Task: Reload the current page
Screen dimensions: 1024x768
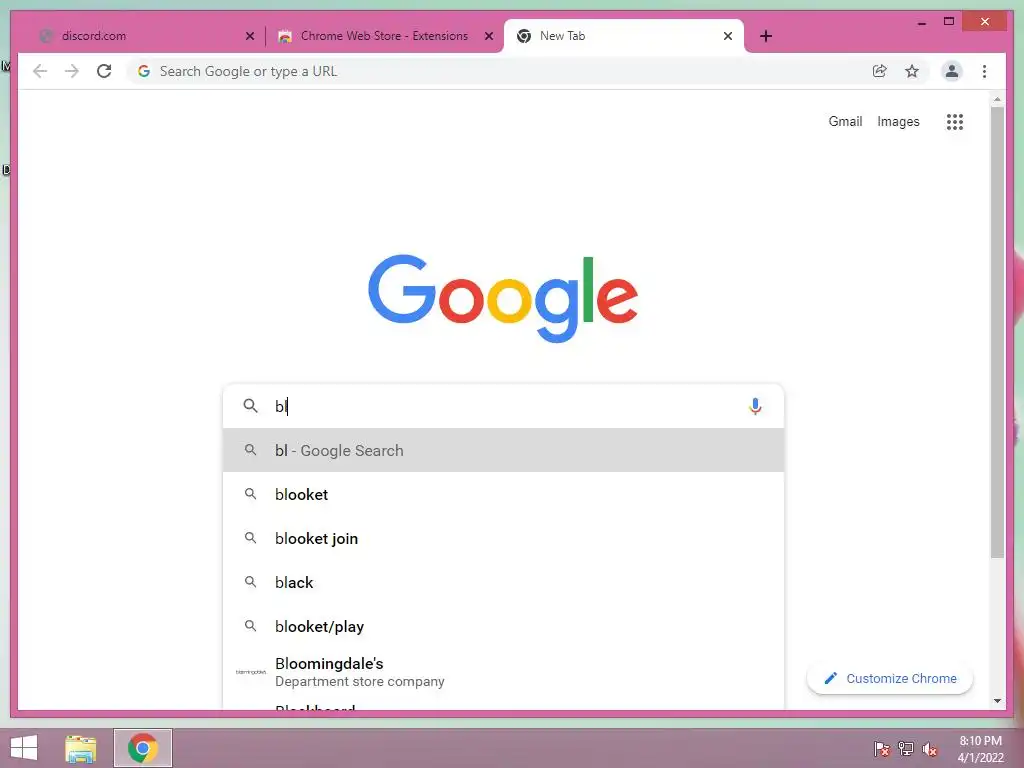Action: (x=104, y=71)
